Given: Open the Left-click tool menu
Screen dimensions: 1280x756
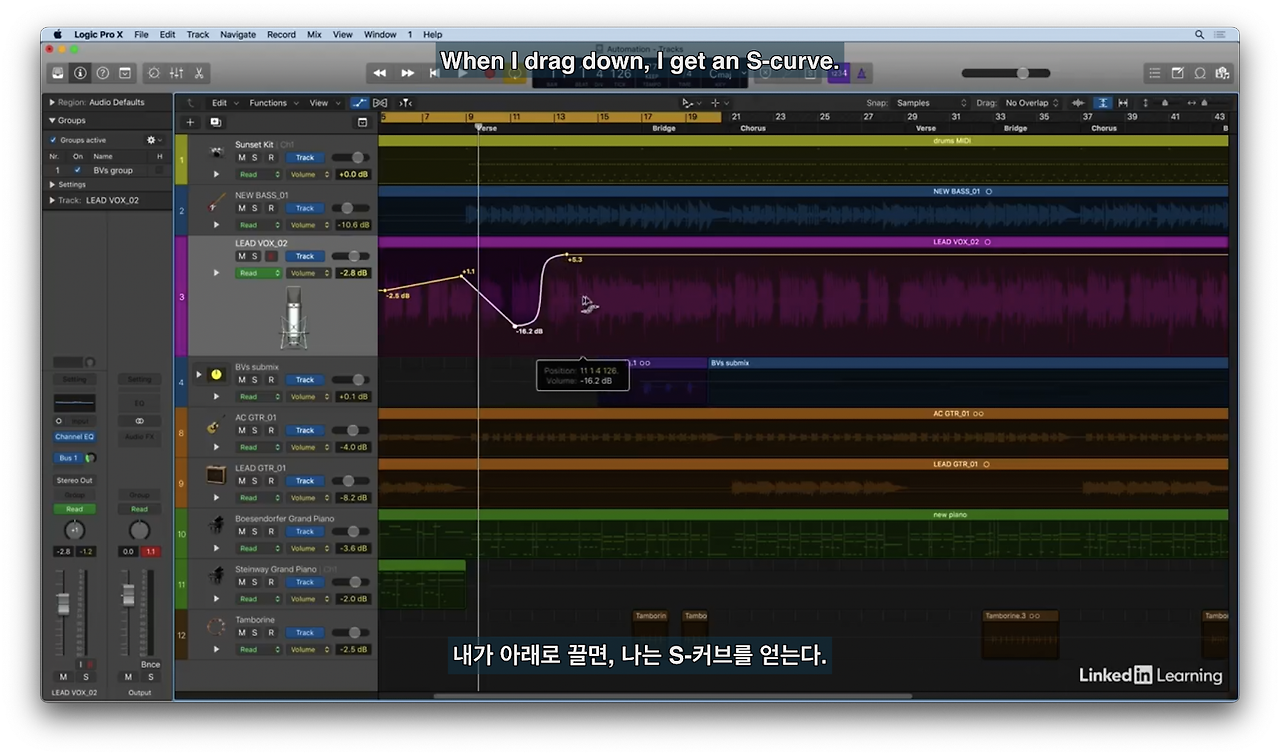Looking at the screenshot, I should click(x=691, y=103).
